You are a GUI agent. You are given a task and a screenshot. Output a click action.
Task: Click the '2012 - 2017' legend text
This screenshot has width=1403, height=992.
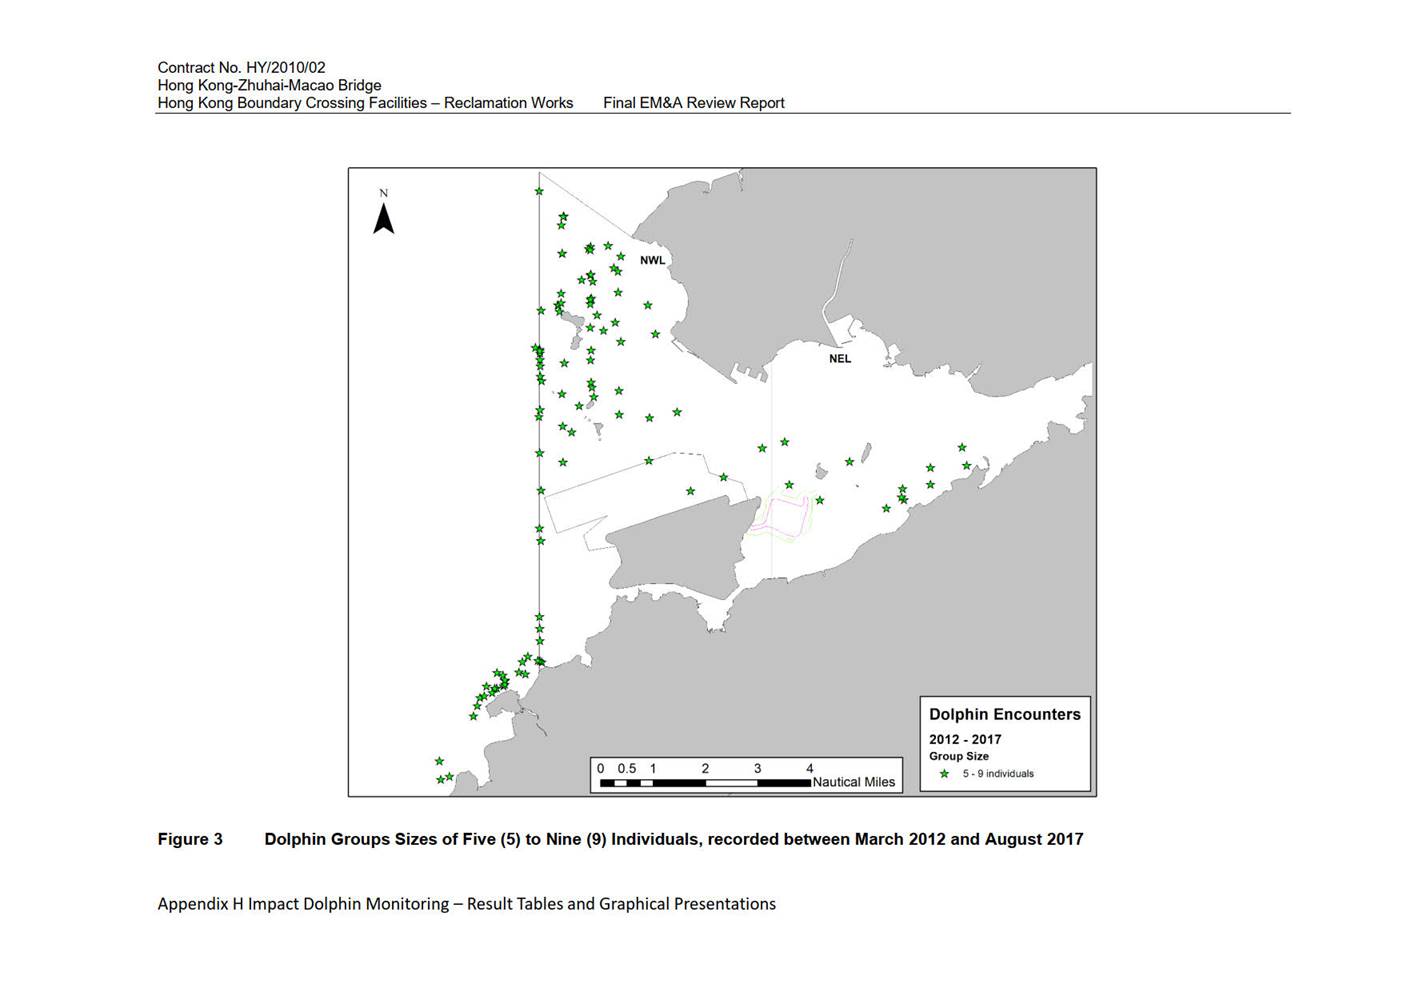coord(965,739)
